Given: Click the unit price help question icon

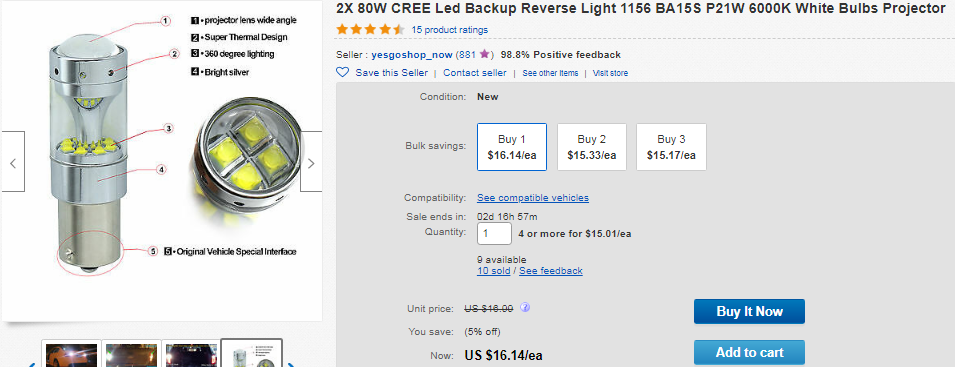Looking at the screenshot, I should click(x=525, y=307).
